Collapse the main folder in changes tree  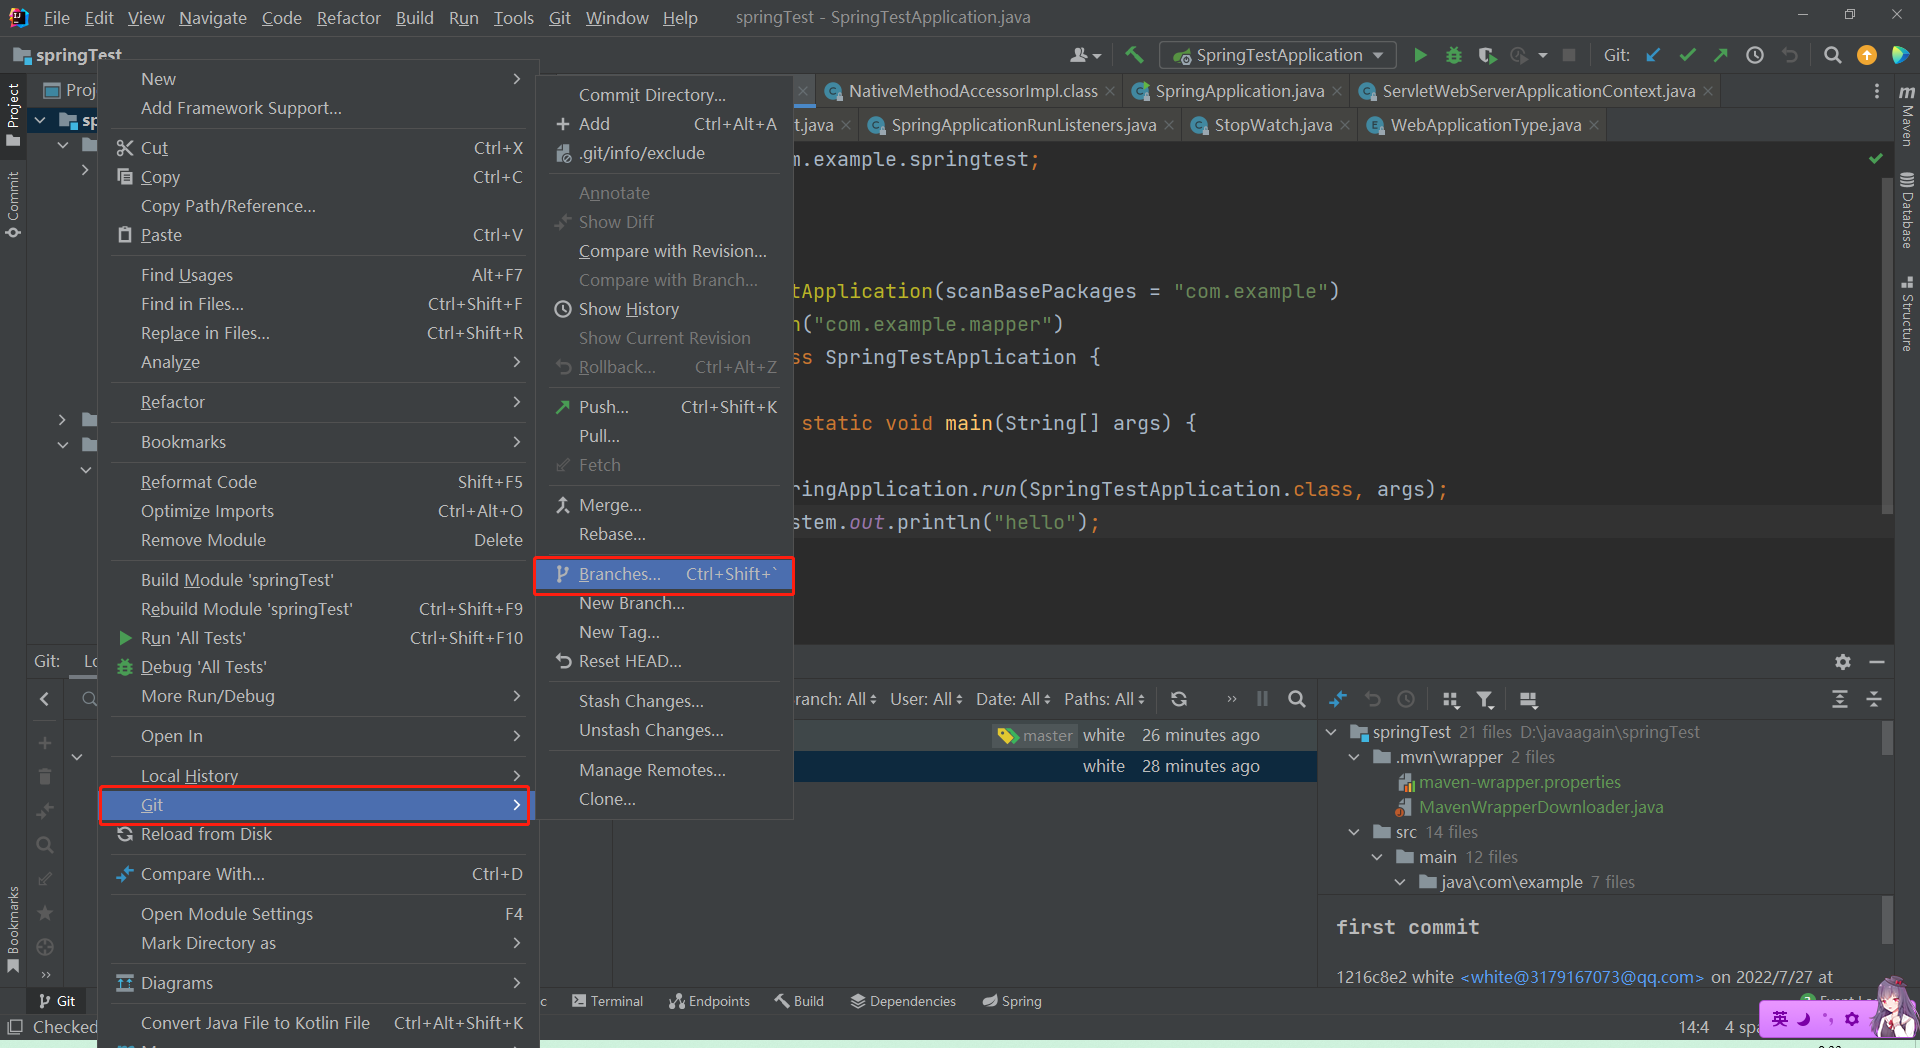(1377, 857)
